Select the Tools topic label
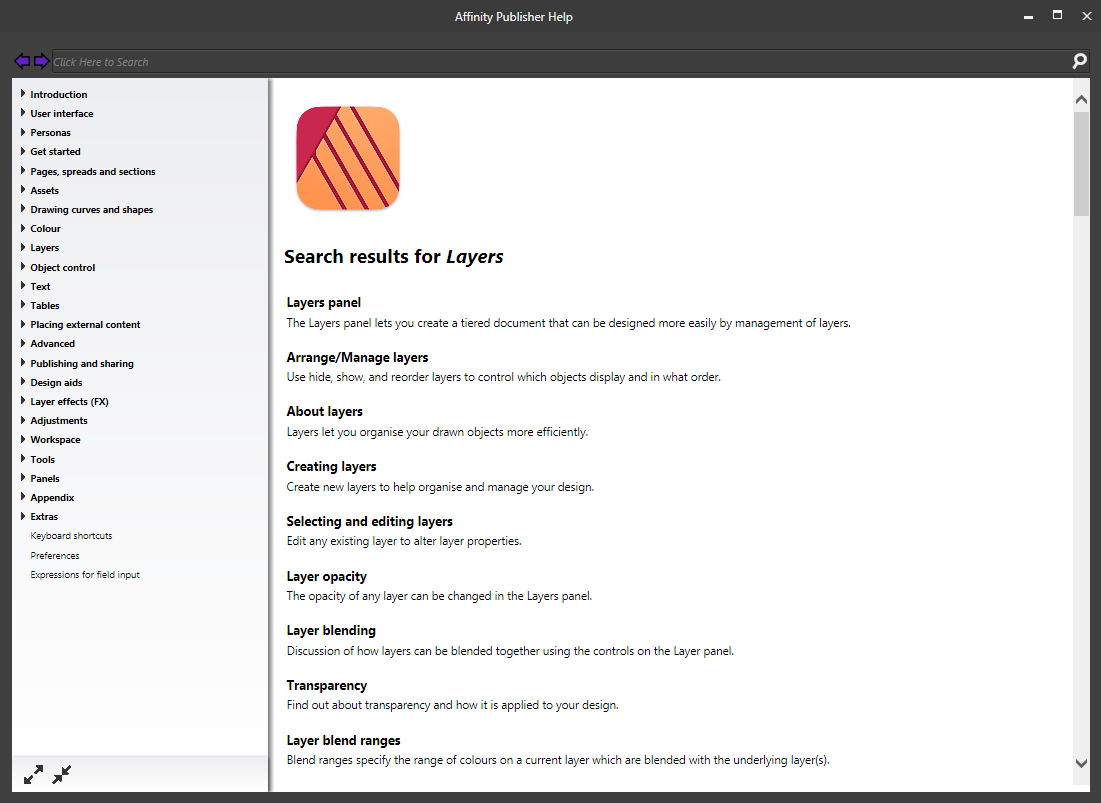This screenshot has width=1101, height=803. 42,459
